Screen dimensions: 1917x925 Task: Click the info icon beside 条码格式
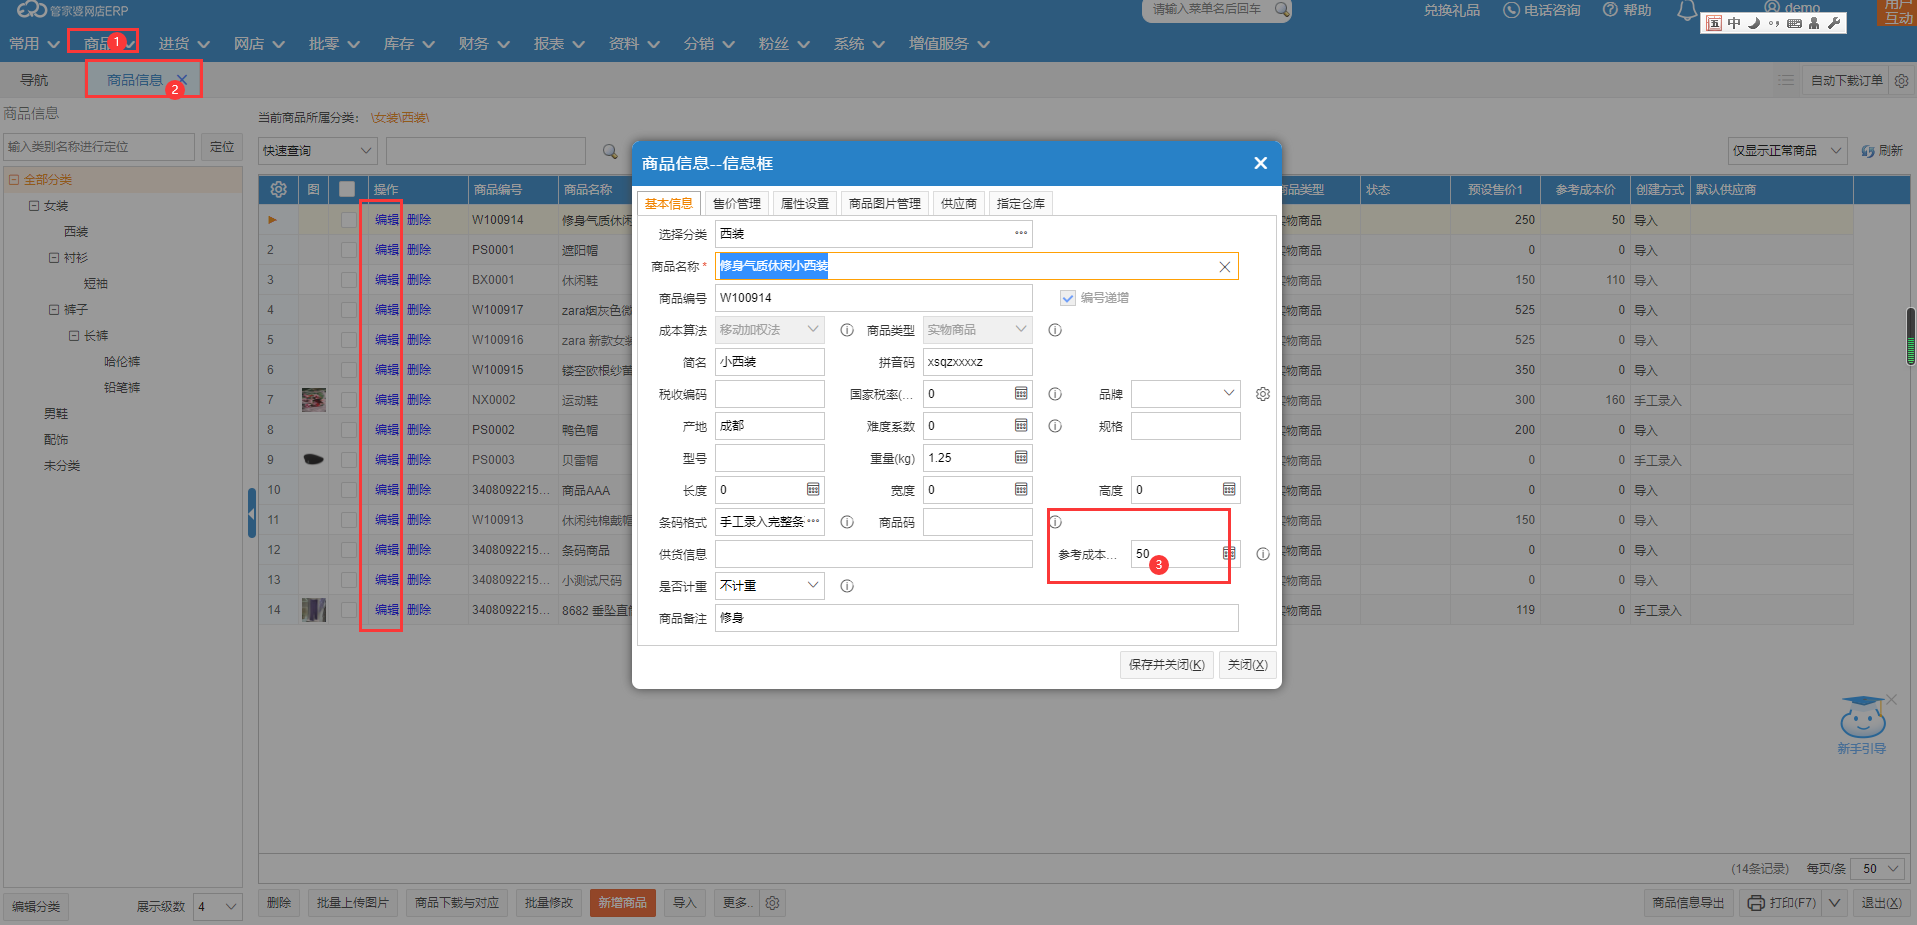coord(847,522)
